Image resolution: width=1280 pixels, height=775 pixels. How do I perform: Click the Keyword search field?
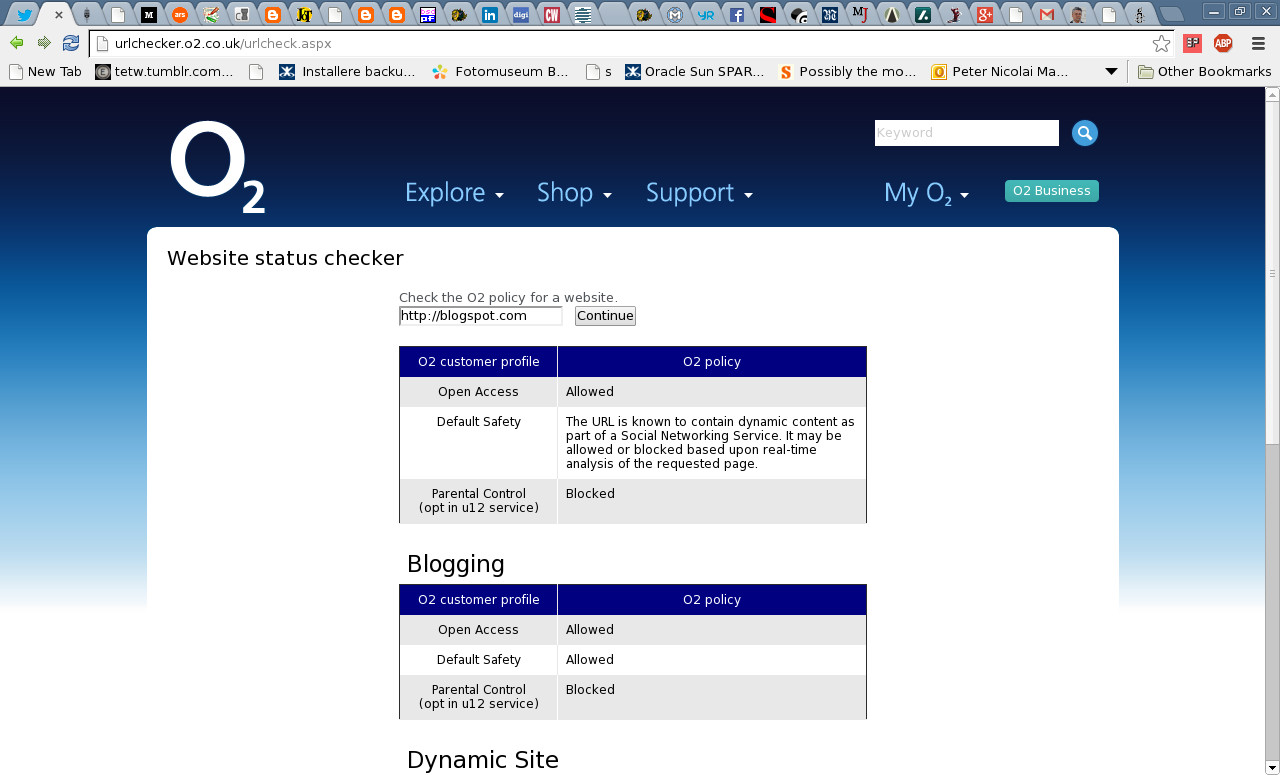(967, 133)
